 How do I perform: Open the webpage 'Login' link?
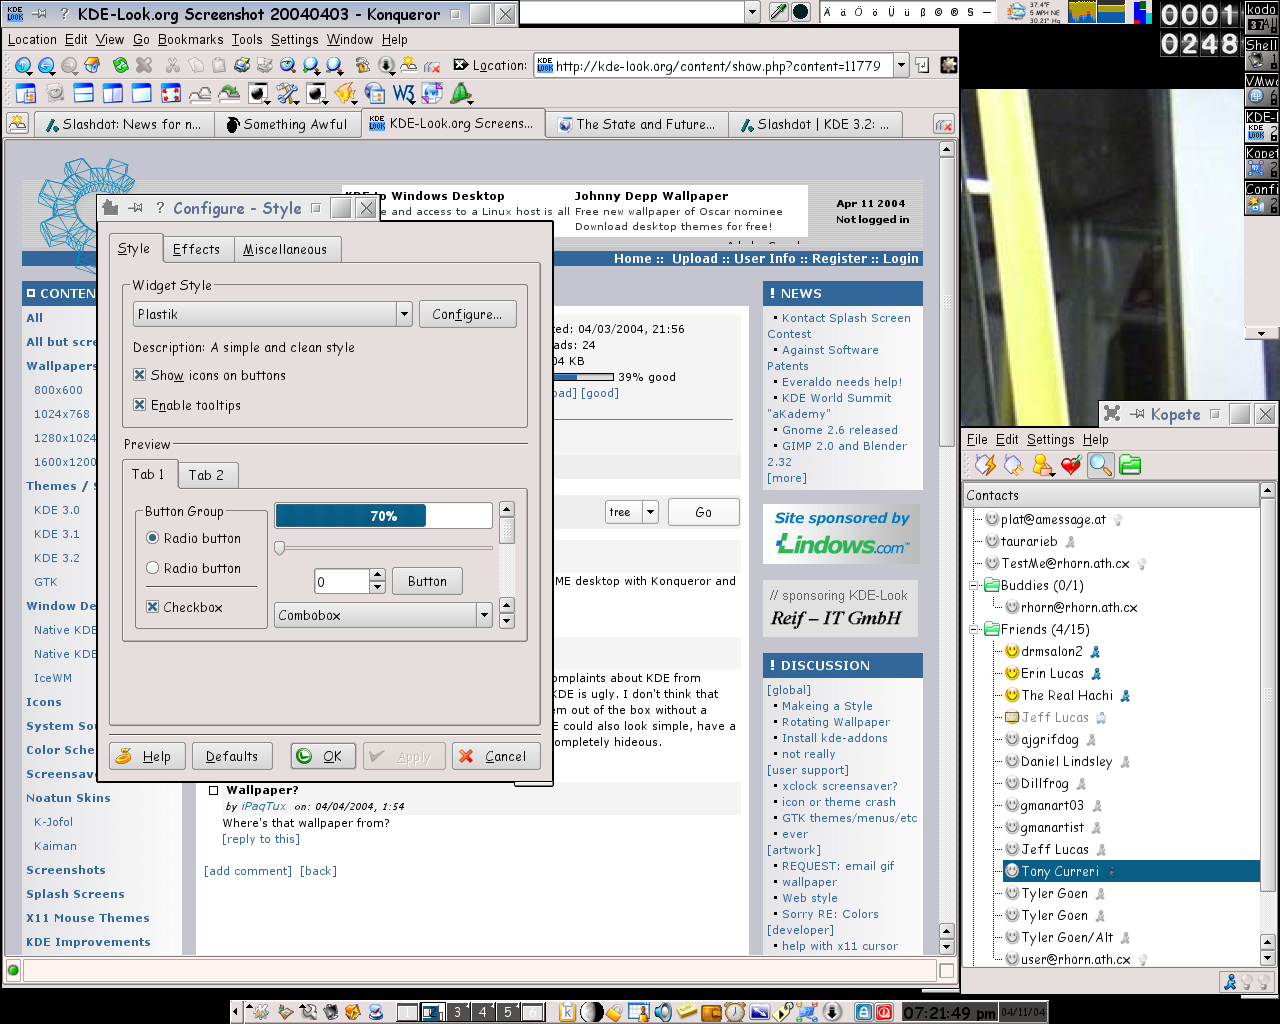pyautogui.click(x=900, y=258)
